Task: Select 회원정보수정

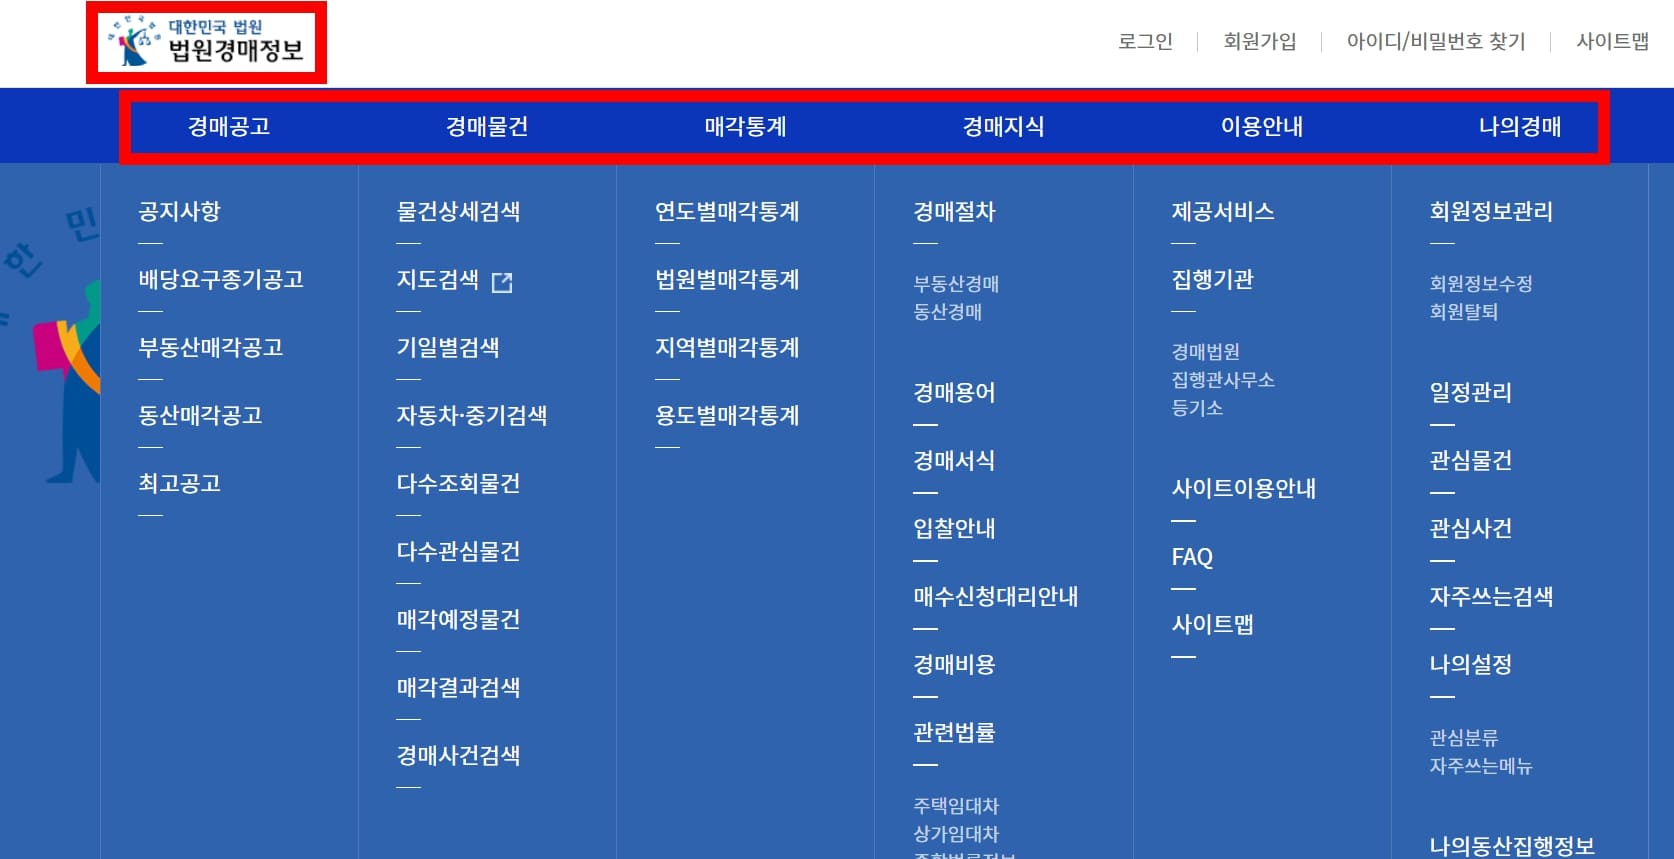Action: (x=1481, y=284)
